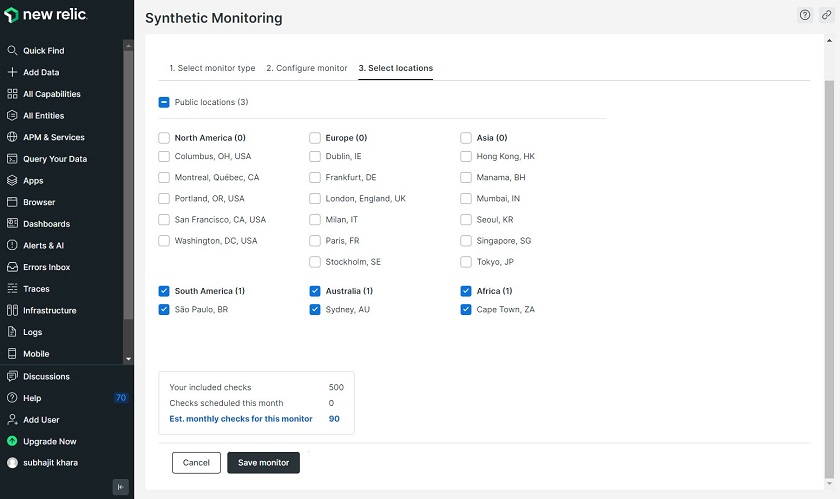Click the green Upgrade Now icon

(x=12, y=441)
